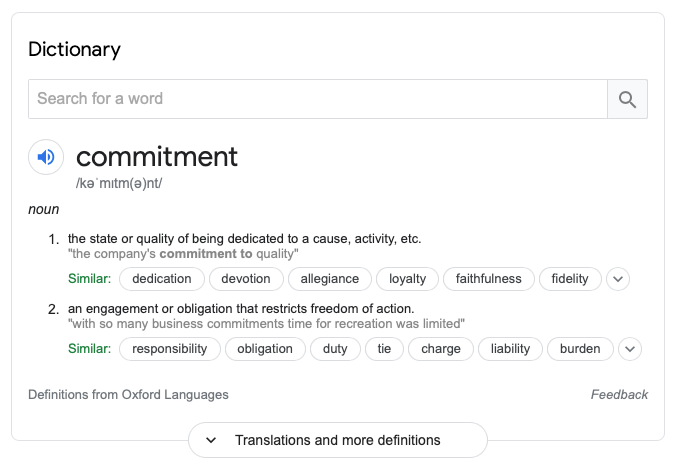This screenshot has width=674, height=465.
Task: Click the magnifying glass search icon
Action: [627, 99]
